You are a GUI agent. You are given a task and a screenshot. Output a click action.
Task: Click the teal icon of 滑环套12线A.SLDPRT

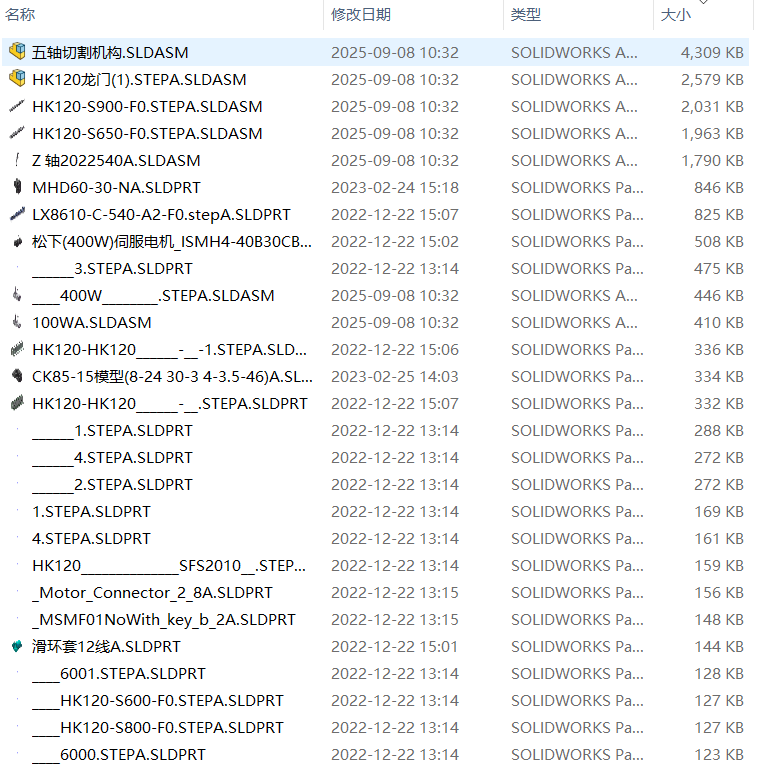tap(17, 646)
